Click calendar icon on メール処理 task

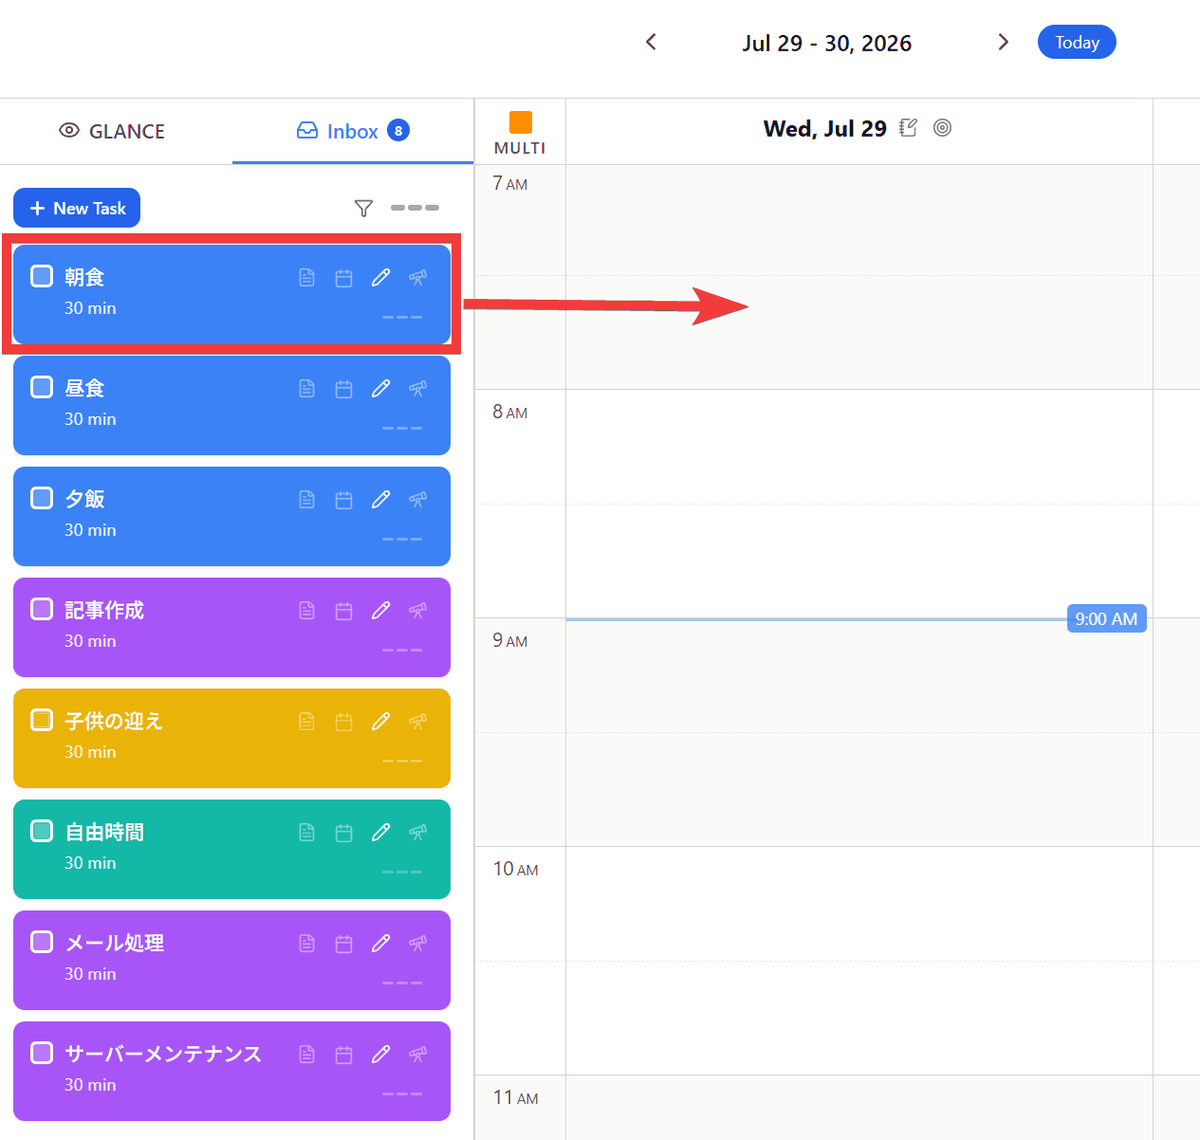[344, 944]
